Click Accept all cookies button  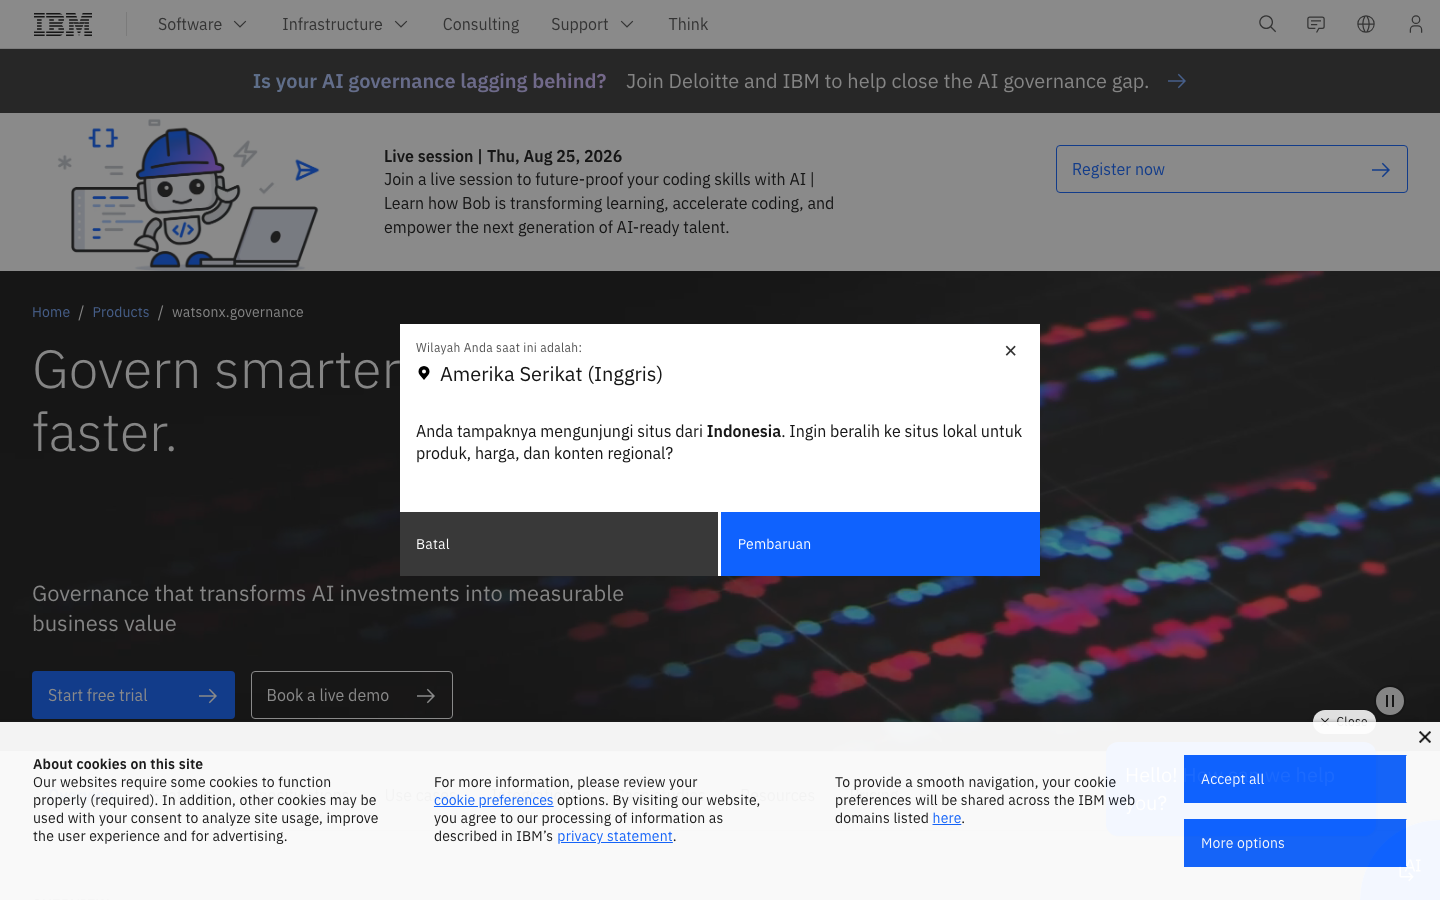click(1295, 779)
